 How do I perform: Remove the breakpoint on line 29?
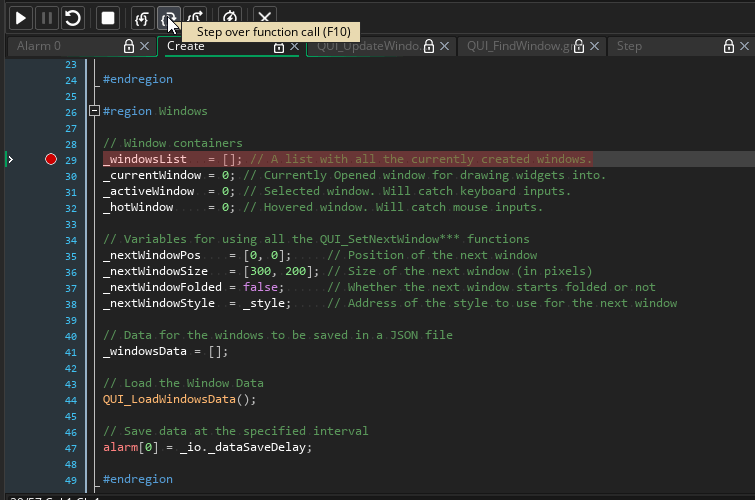click(x=51, y=160)
